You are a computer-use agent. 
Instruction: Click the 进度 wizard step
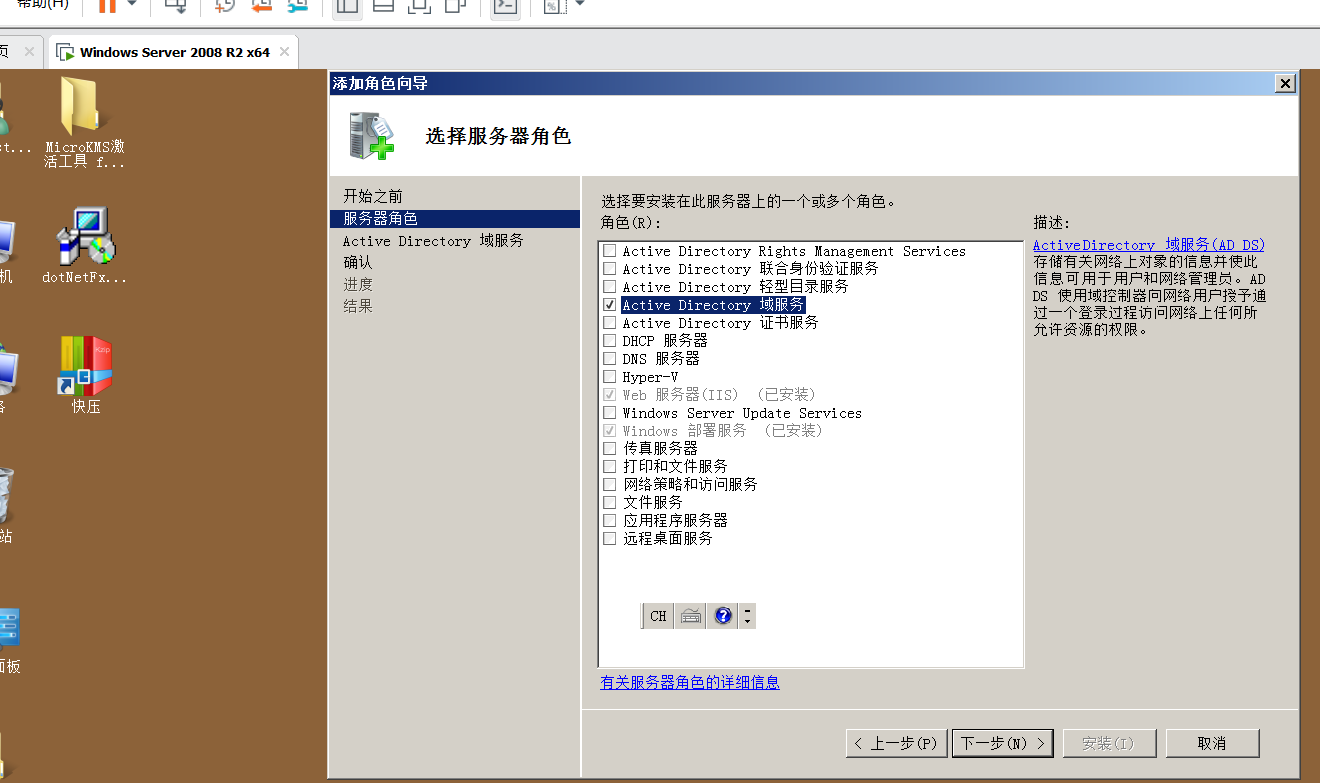point(358,284)
